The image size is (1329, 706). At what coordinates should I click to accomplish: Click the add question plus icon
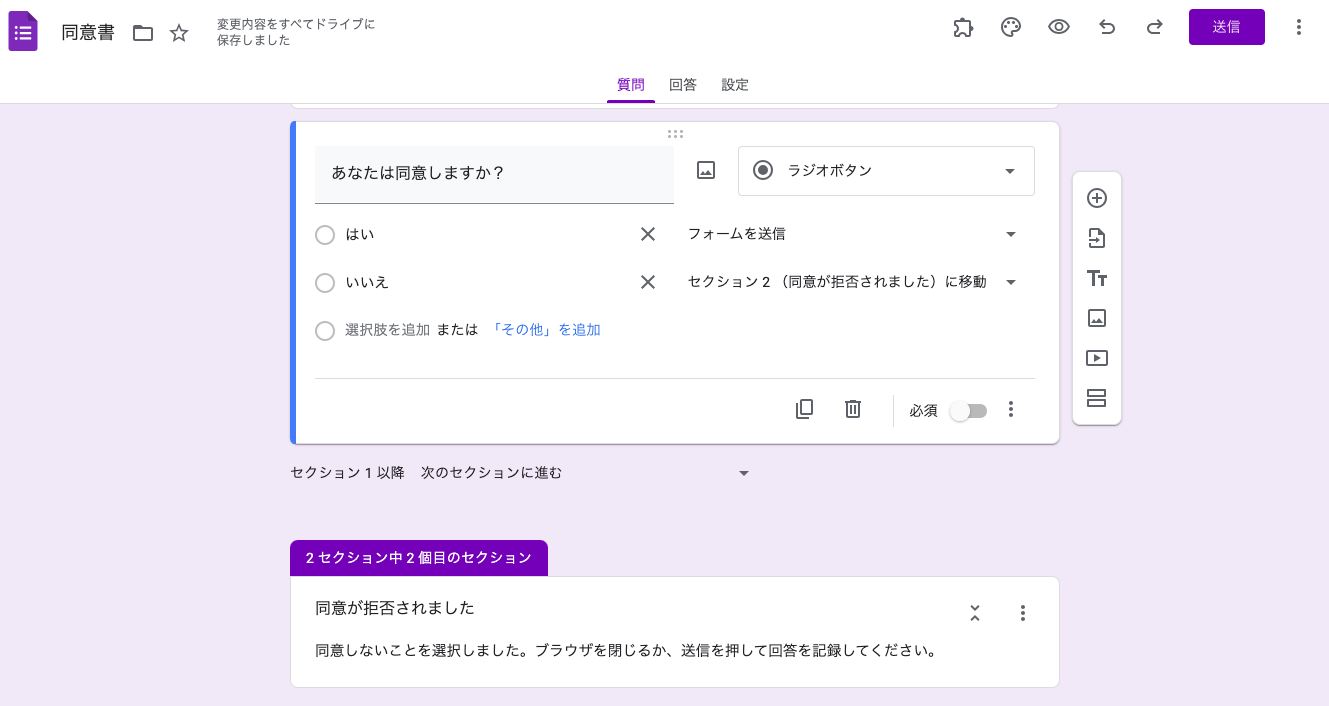1097,198
